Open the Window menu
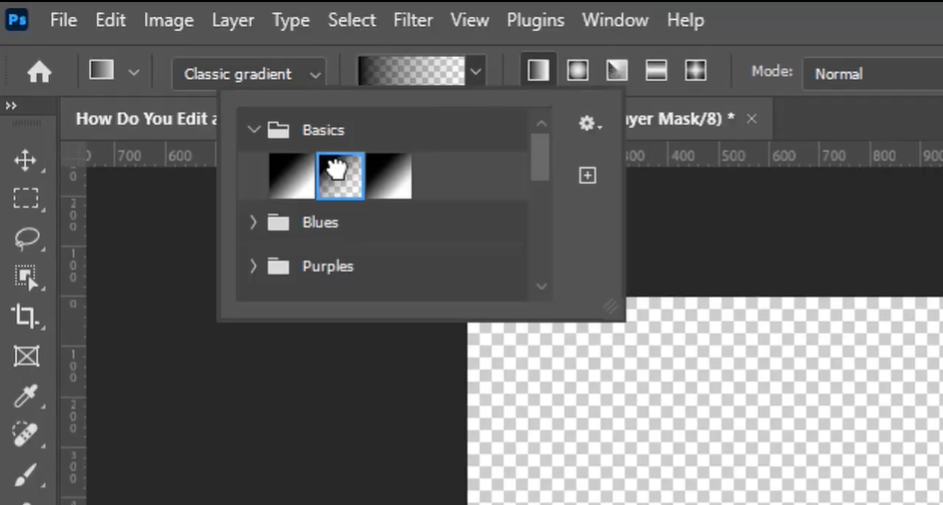This screenshot has width=943, height=505. click(x=615, y=20)
